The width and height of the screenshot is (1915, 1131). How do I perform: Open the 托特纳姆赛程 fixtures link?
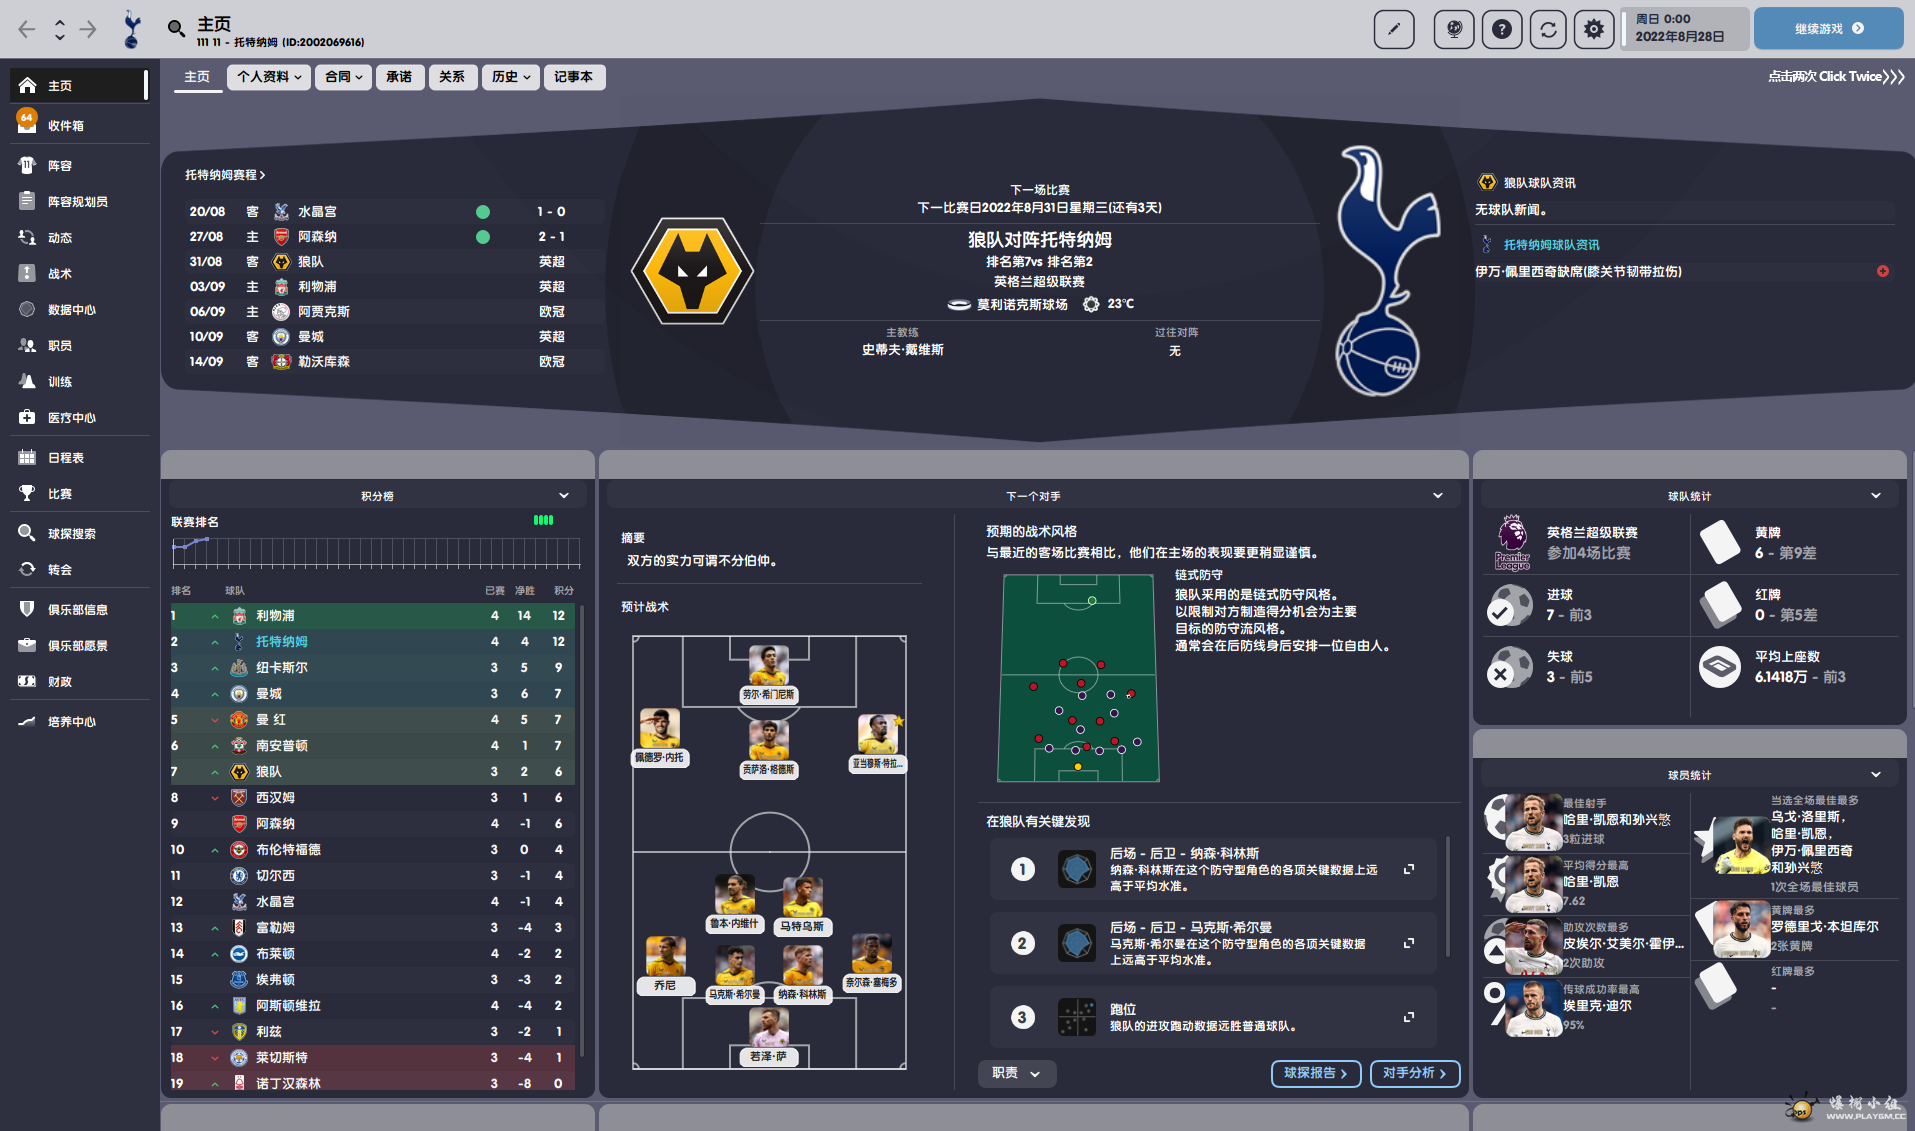(x=225, y=175)
